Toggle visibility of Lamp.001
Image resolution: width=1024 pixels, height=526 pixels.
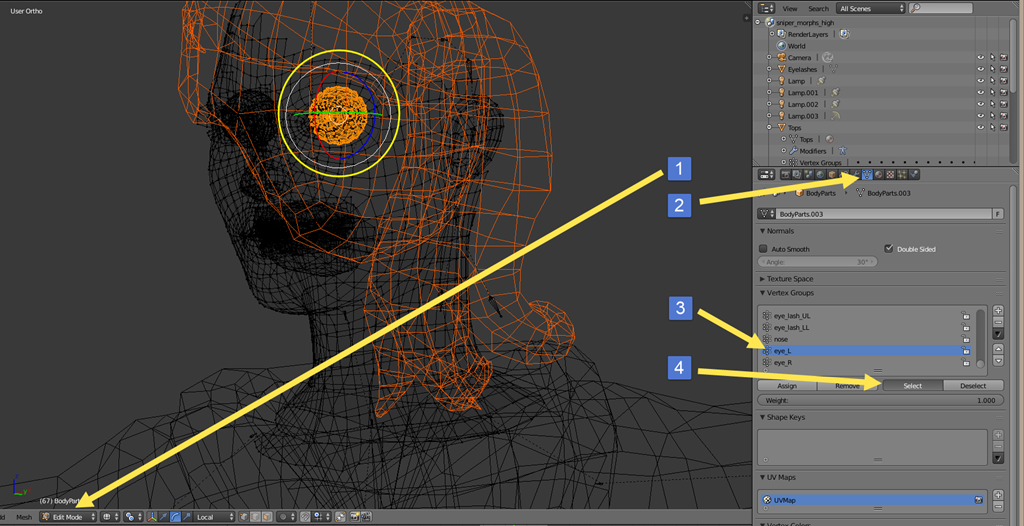[980, 93]
